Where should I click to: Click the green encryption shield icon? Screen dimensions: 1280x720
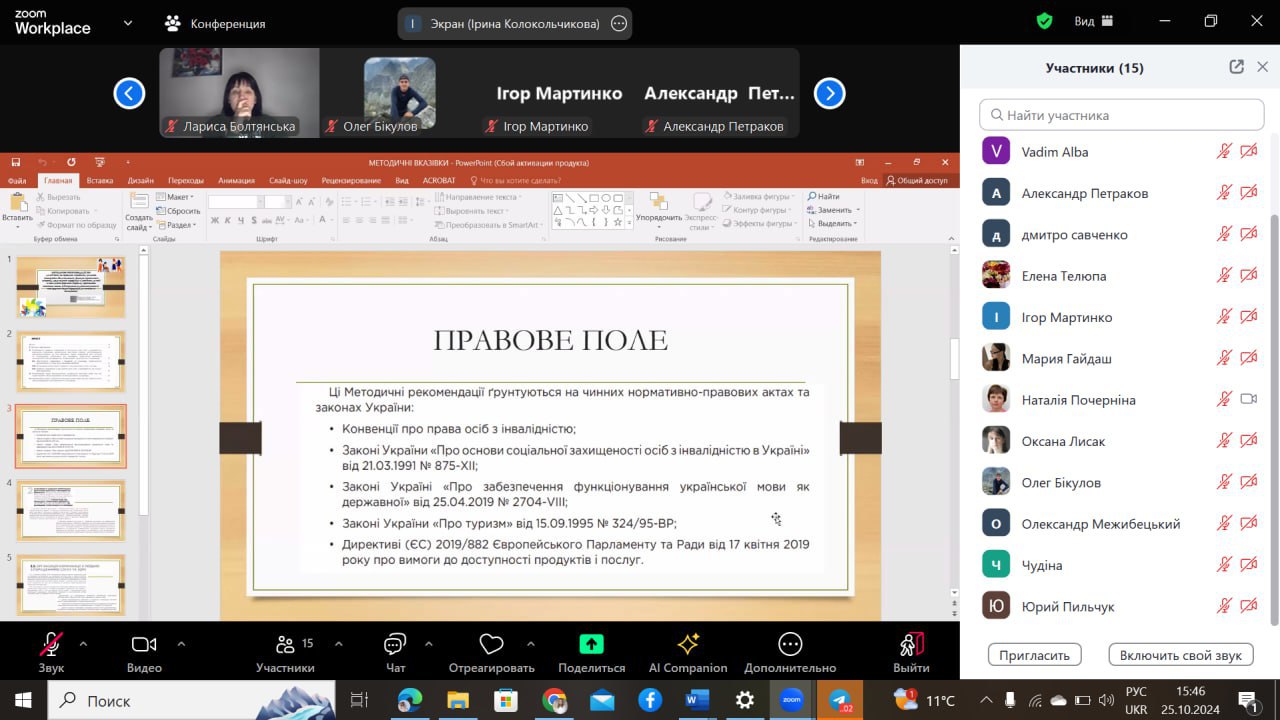(x=1044, y=21)
